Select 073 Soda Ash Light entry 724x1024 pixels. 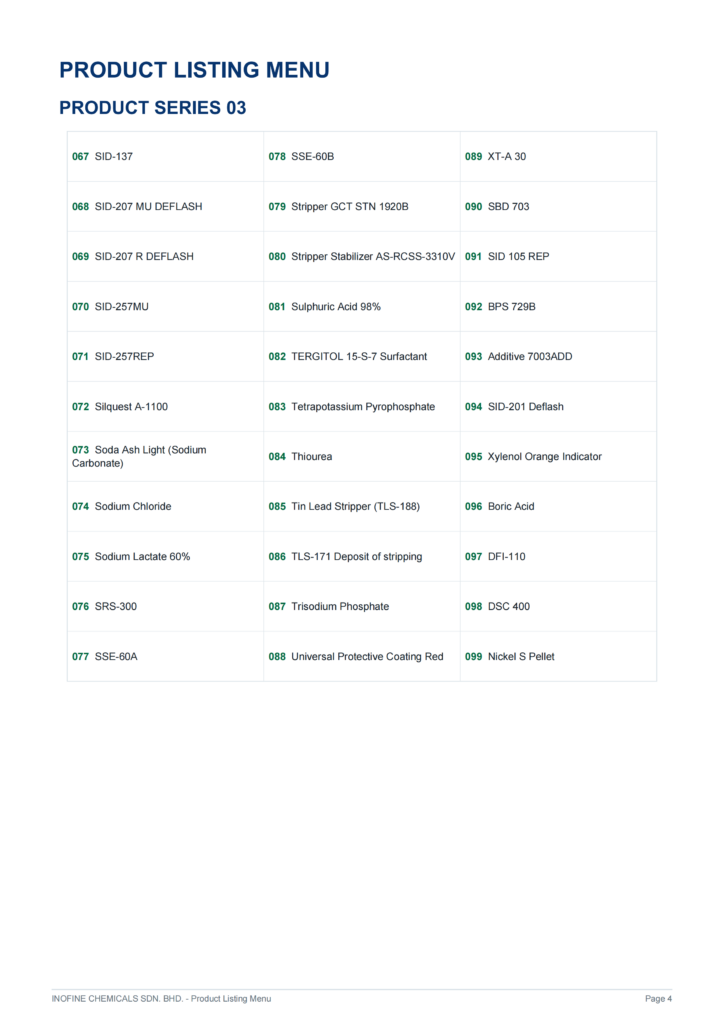tap(139, 456)
